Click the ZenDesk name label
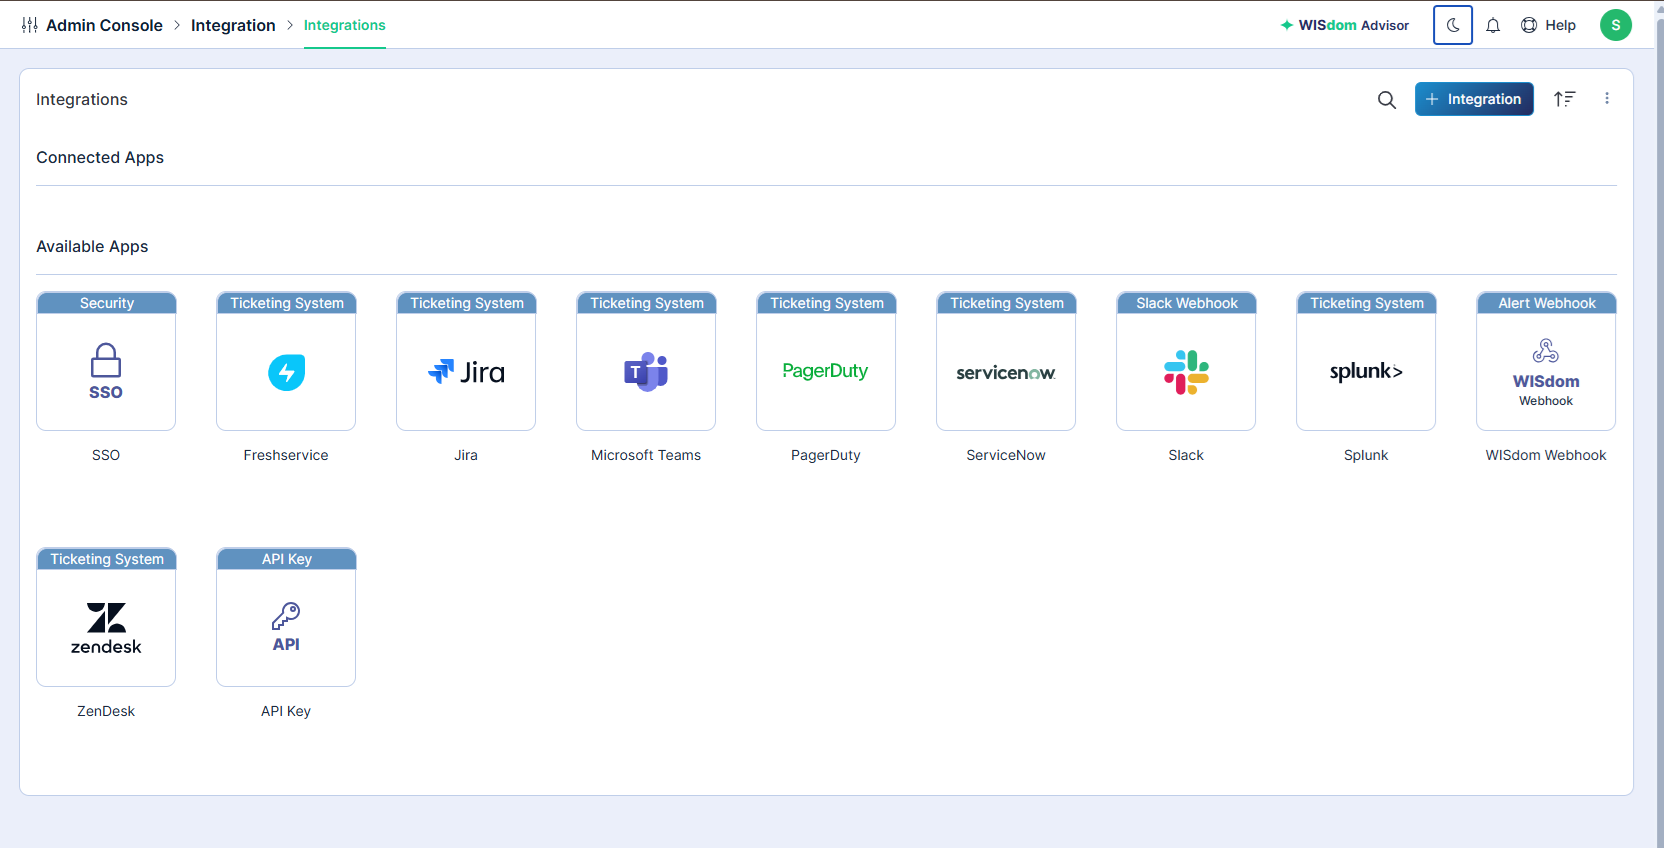Viewport: 1664px width, 848px height. [106, 711]
